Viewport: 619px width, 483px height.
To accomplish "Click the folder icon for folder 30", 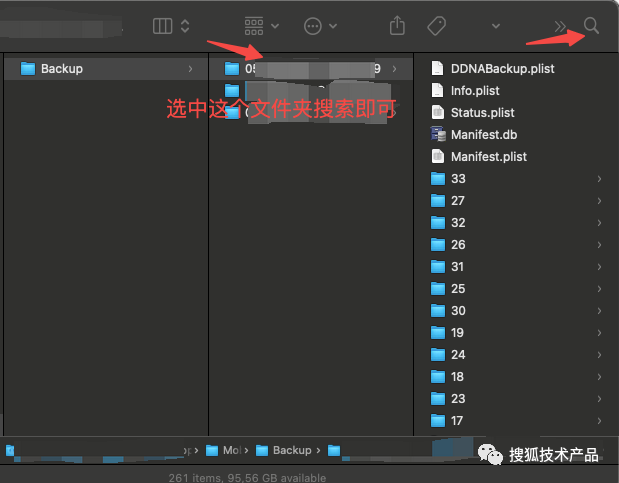I will (x=438, y=310).
